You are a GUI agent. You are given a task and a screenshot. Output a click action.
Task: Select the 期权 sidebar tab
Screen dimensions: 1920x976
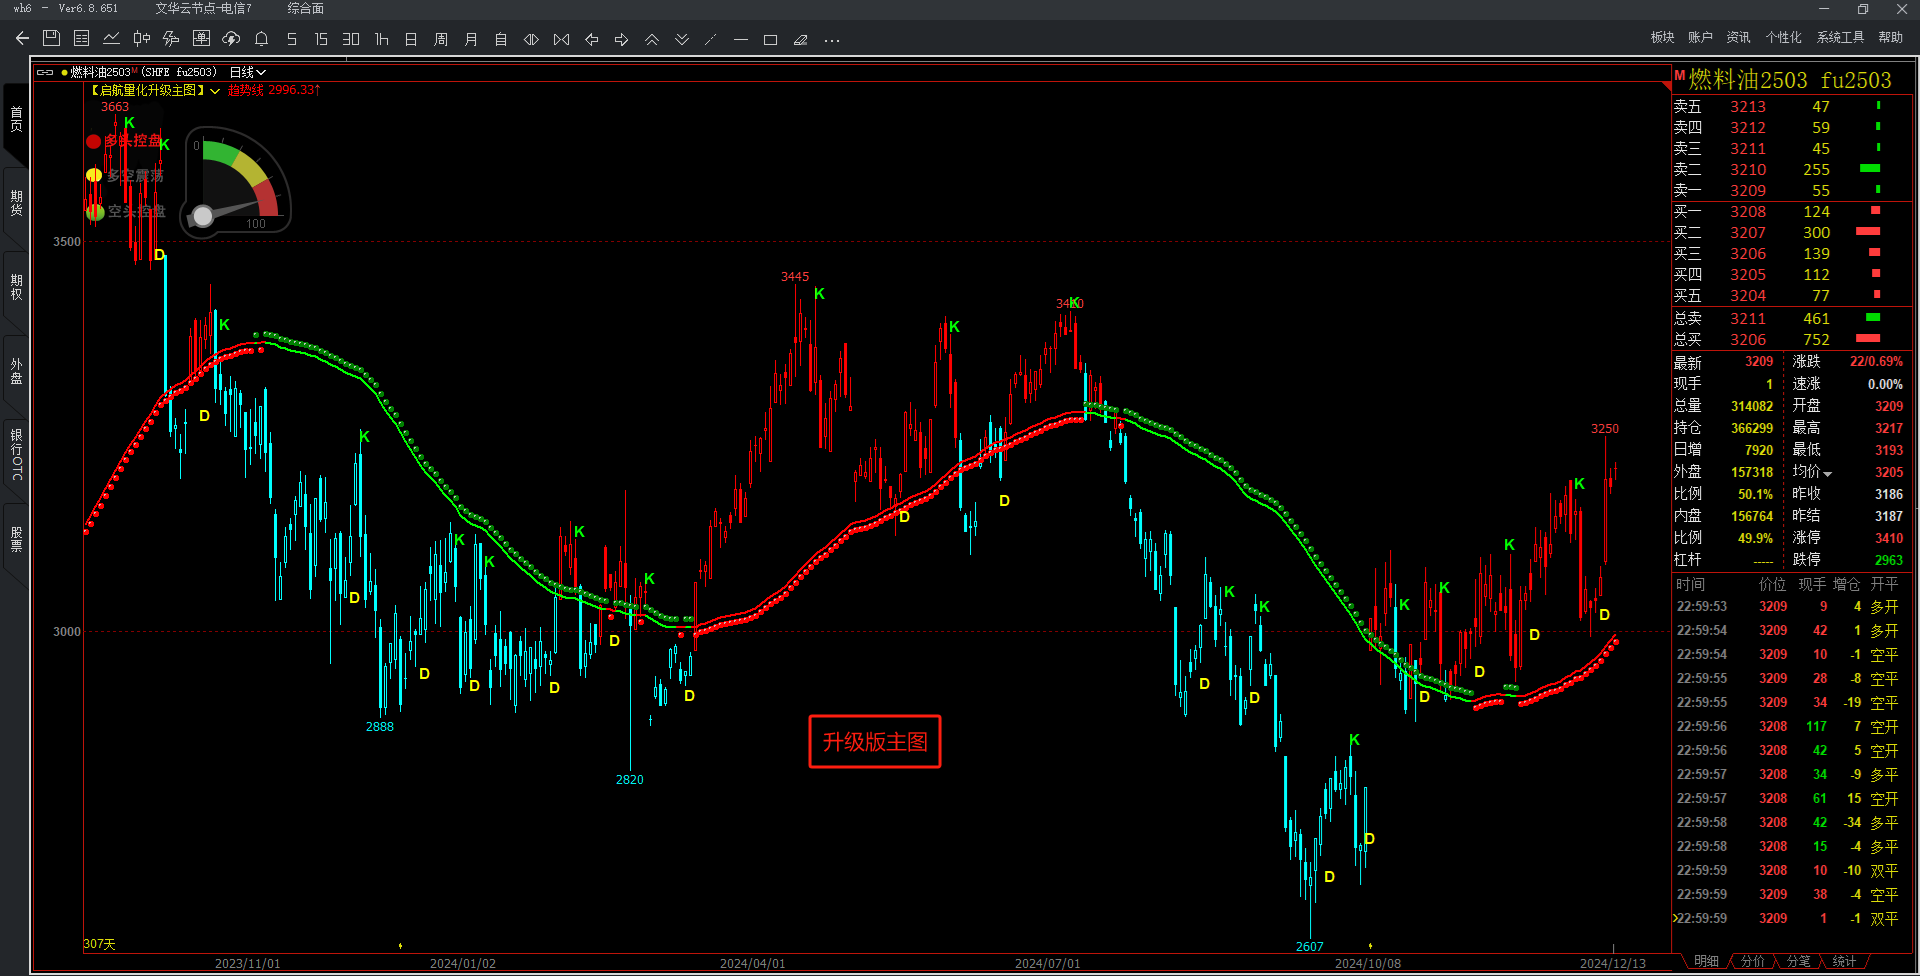tap(16, 287)
